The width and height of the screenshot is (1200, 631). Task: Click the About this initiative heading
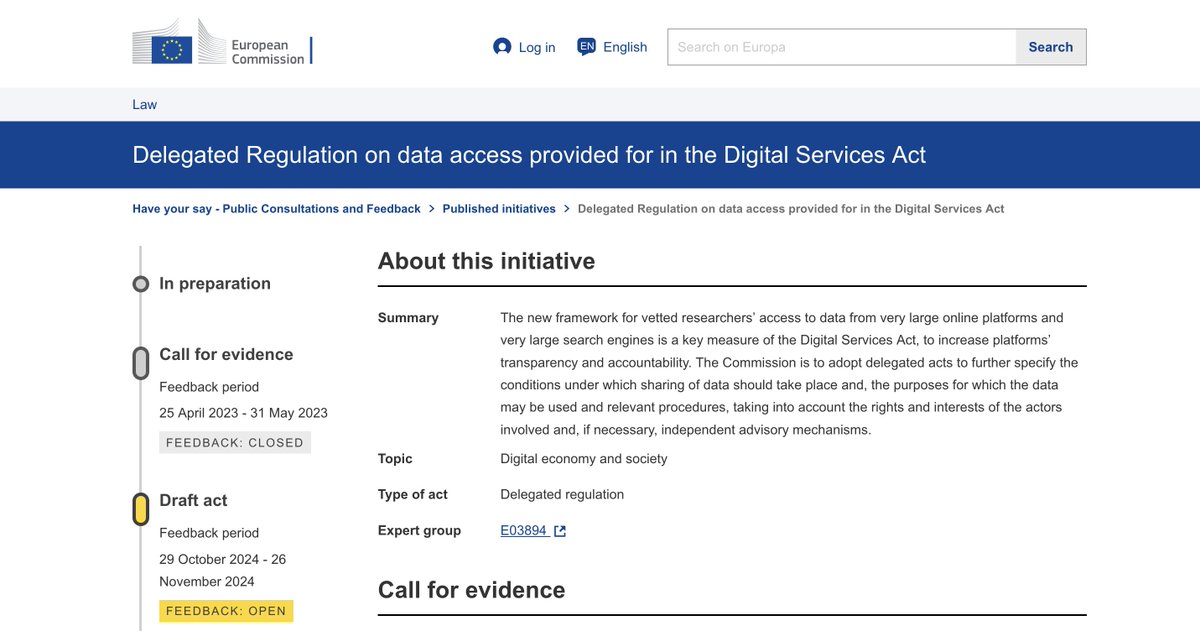[x=486, y=261]
